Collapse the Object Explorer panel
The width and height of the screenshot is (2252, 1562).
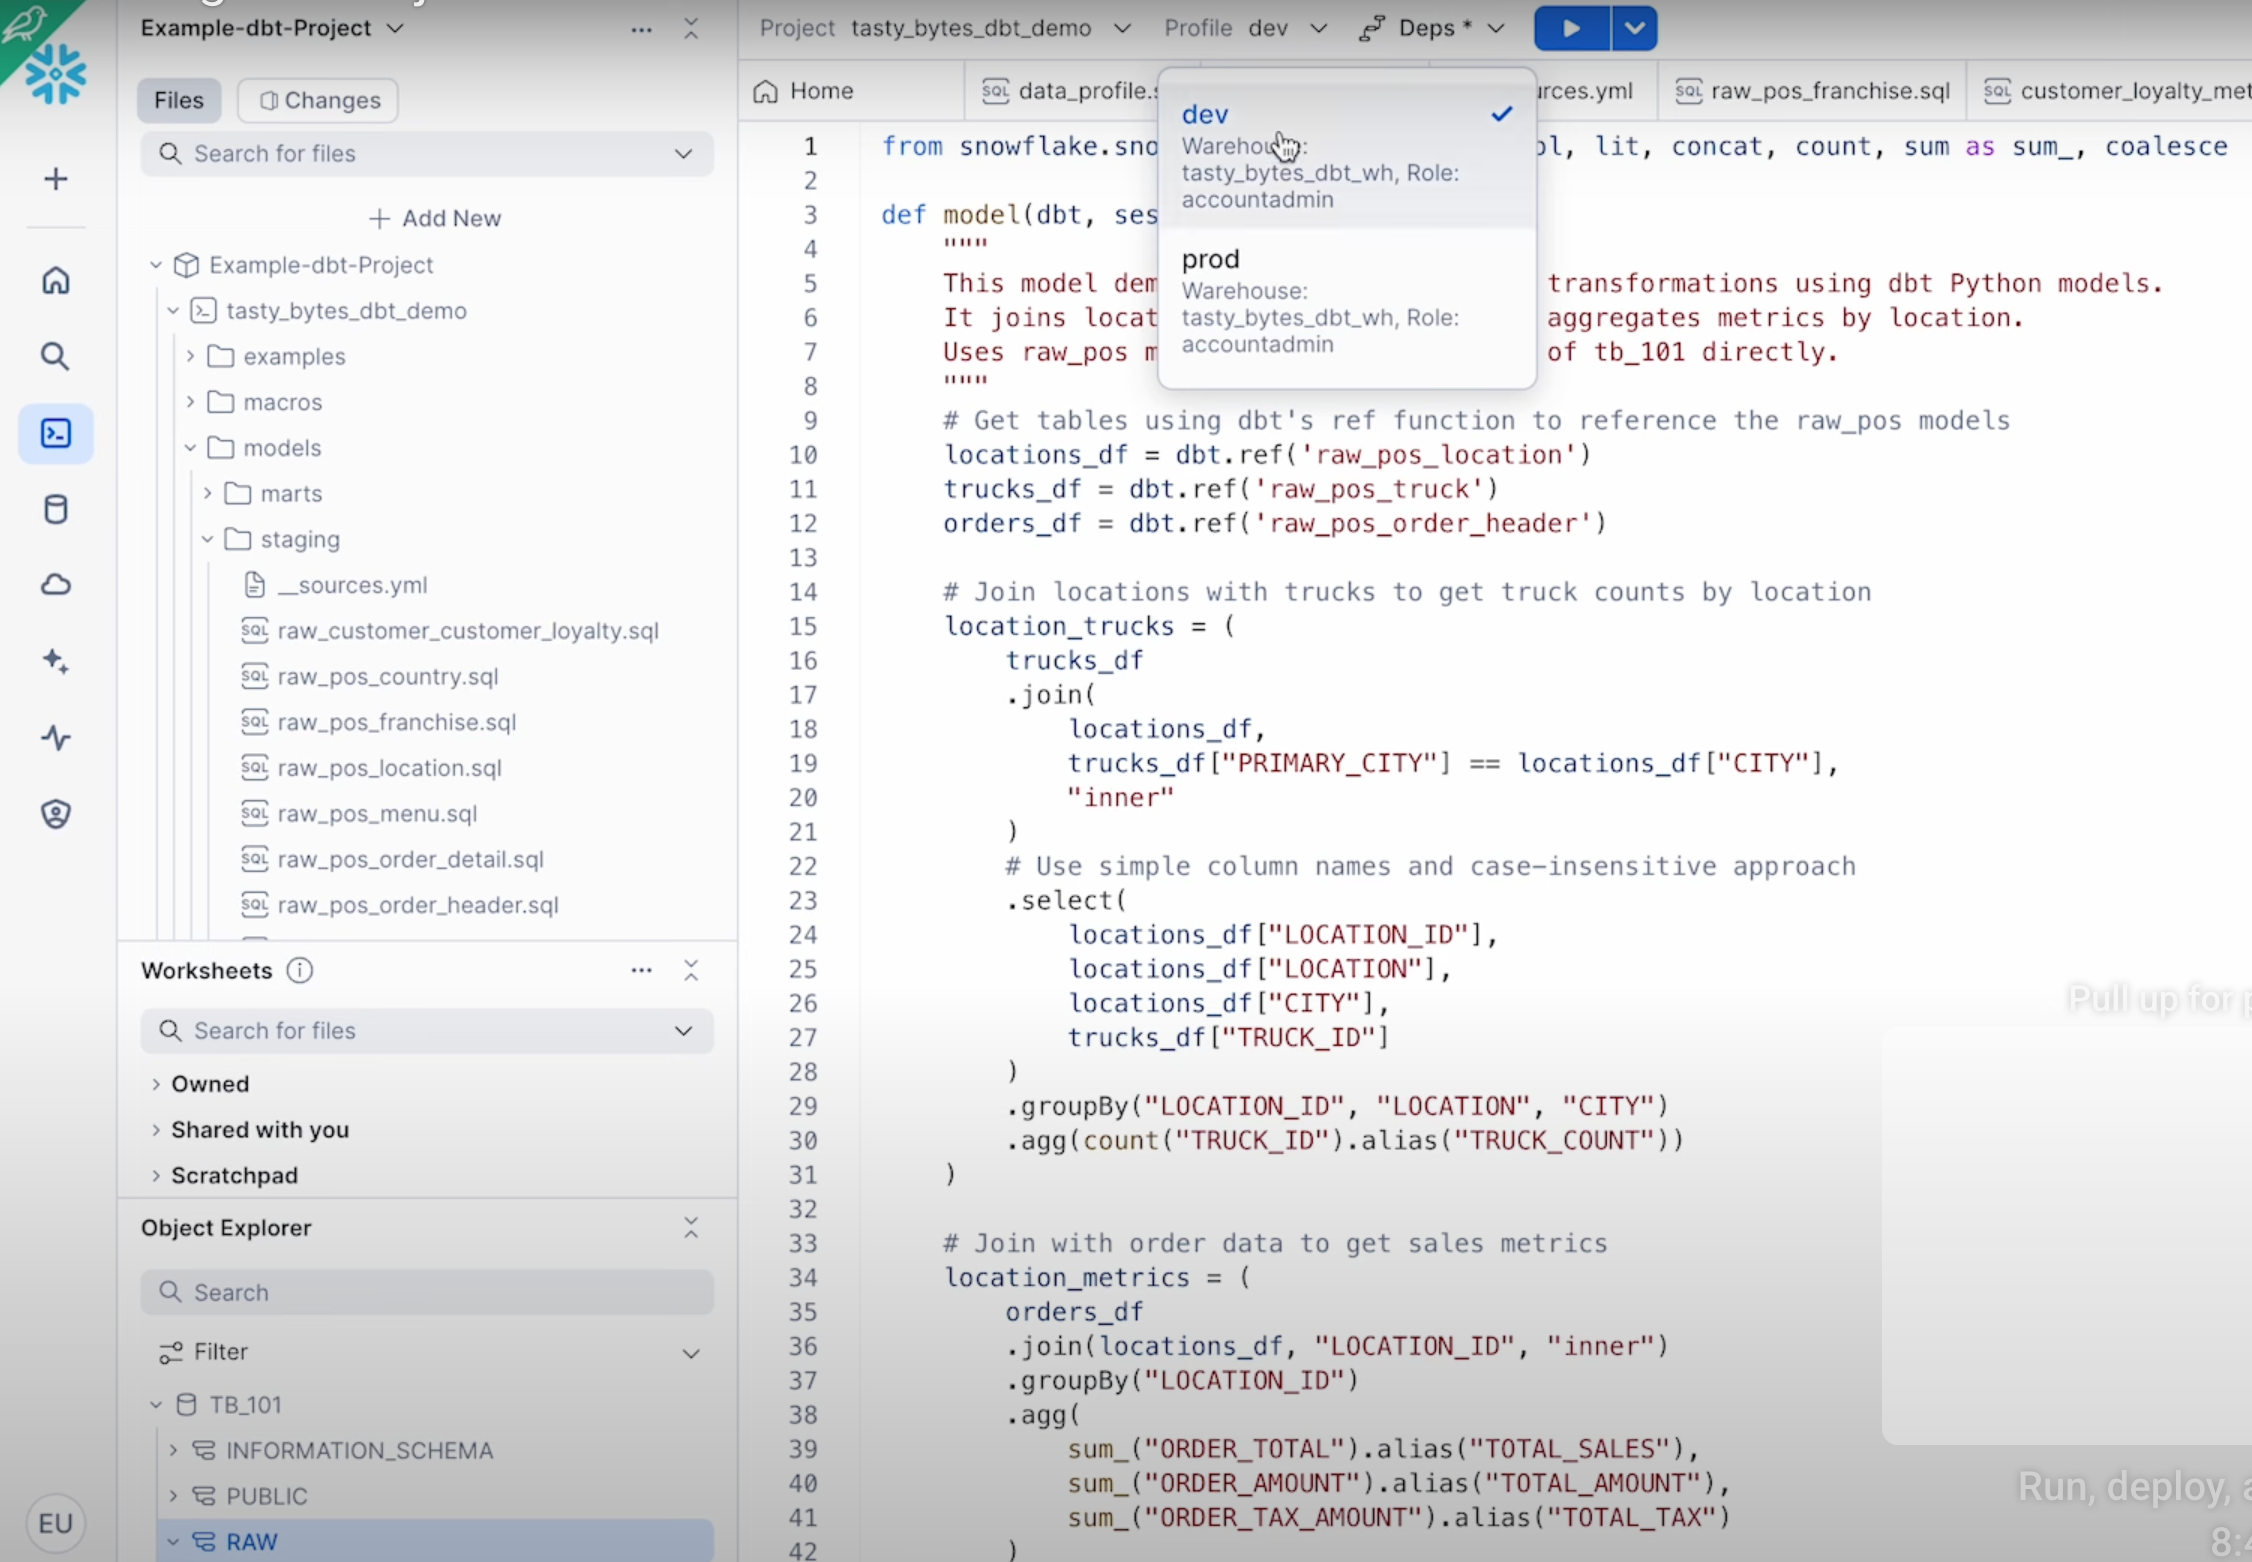click(691, 1228)
